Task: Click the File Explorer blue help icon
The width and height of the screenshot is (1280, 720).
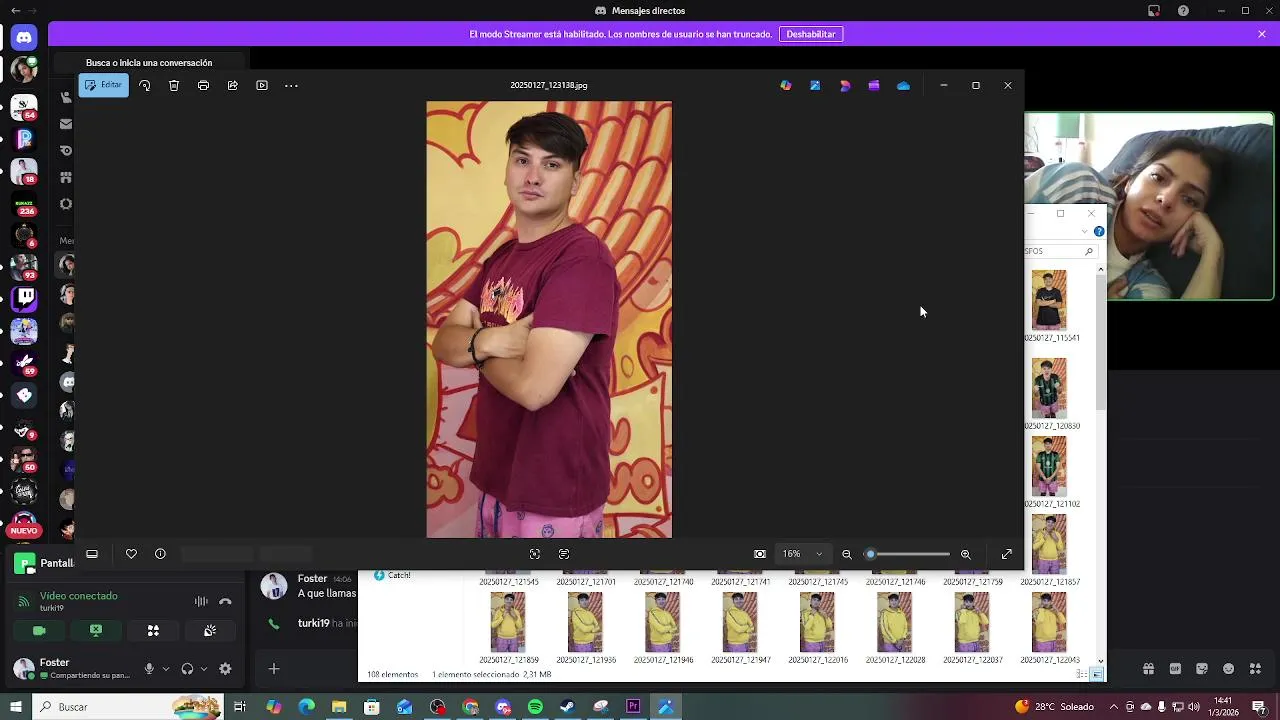Action: point(1098,231)
